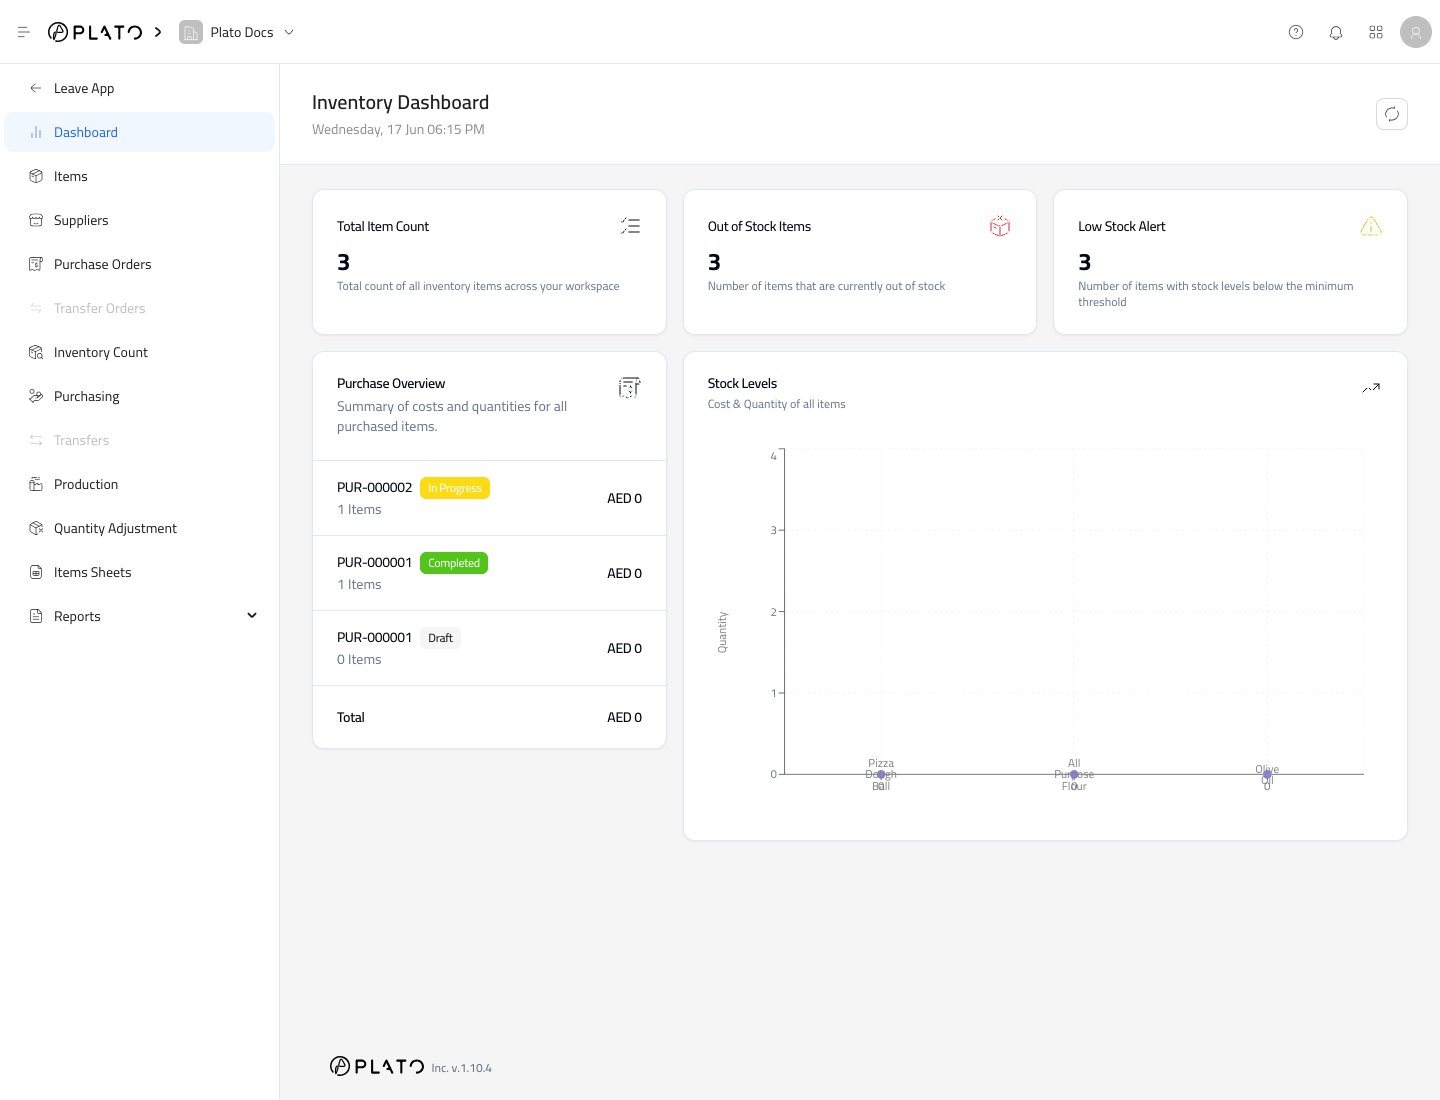Screen dimensions: 1440x1100
Task: Click the Plato Docs workspace building icon
Action: 190,32
